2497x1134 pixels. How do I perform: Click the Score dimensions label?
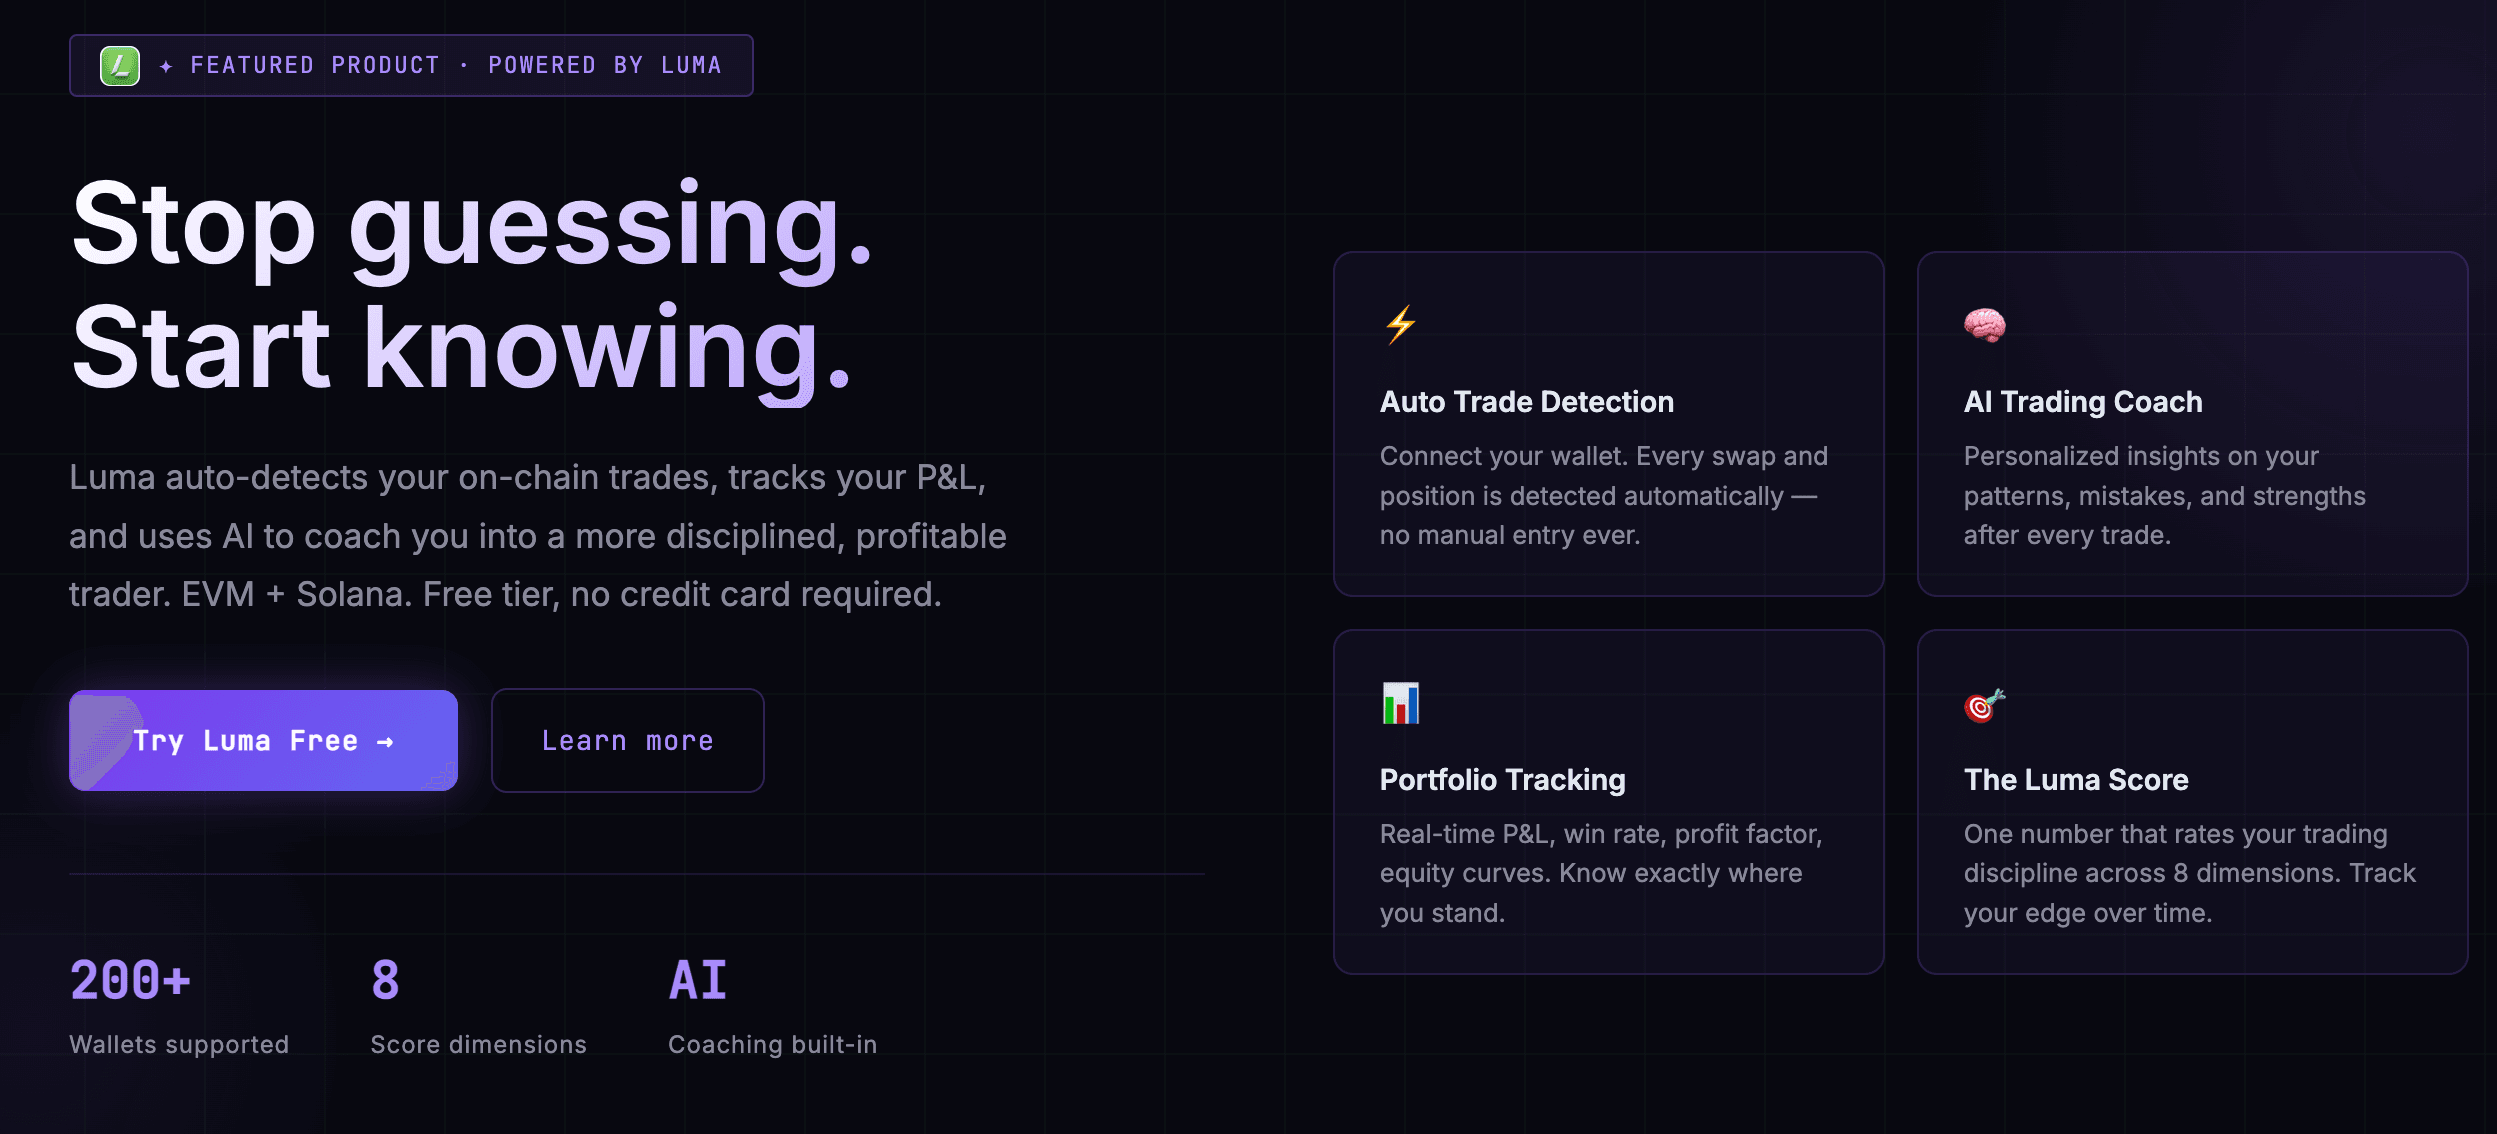478,1044
